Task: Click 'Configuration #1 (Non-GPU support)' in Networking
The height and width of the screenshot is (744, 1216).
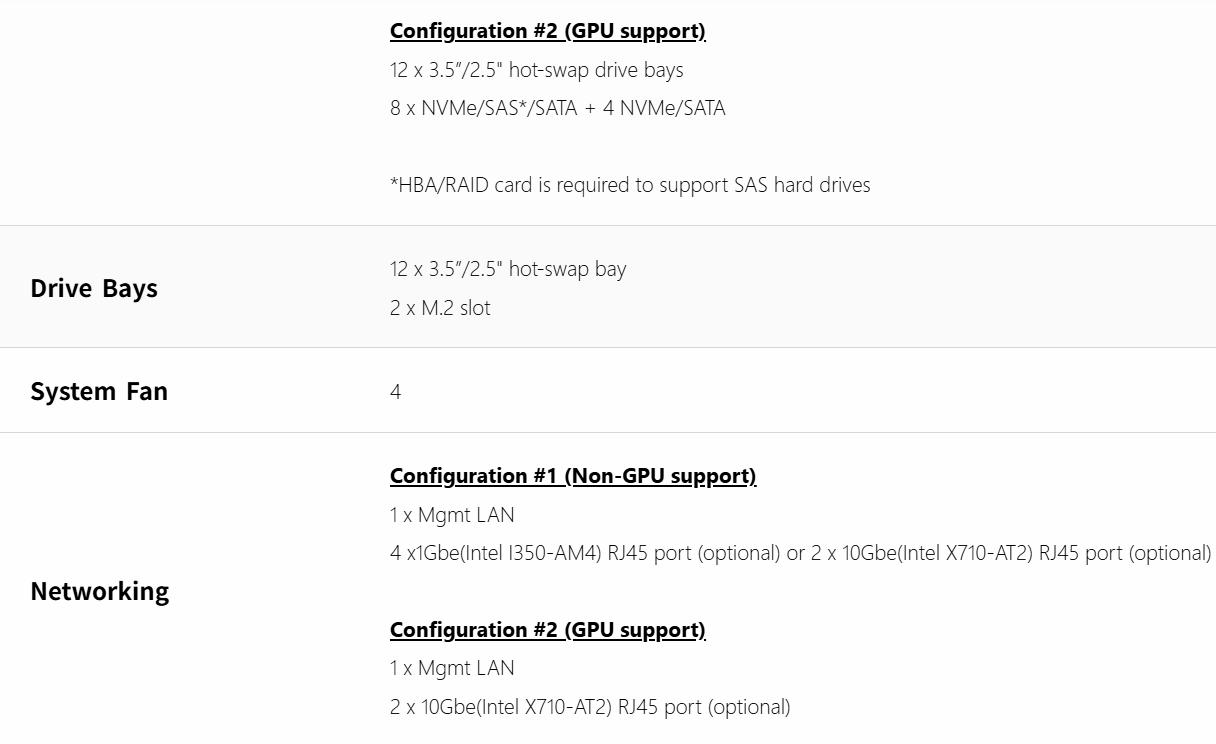Action: [x=572, y=476]
